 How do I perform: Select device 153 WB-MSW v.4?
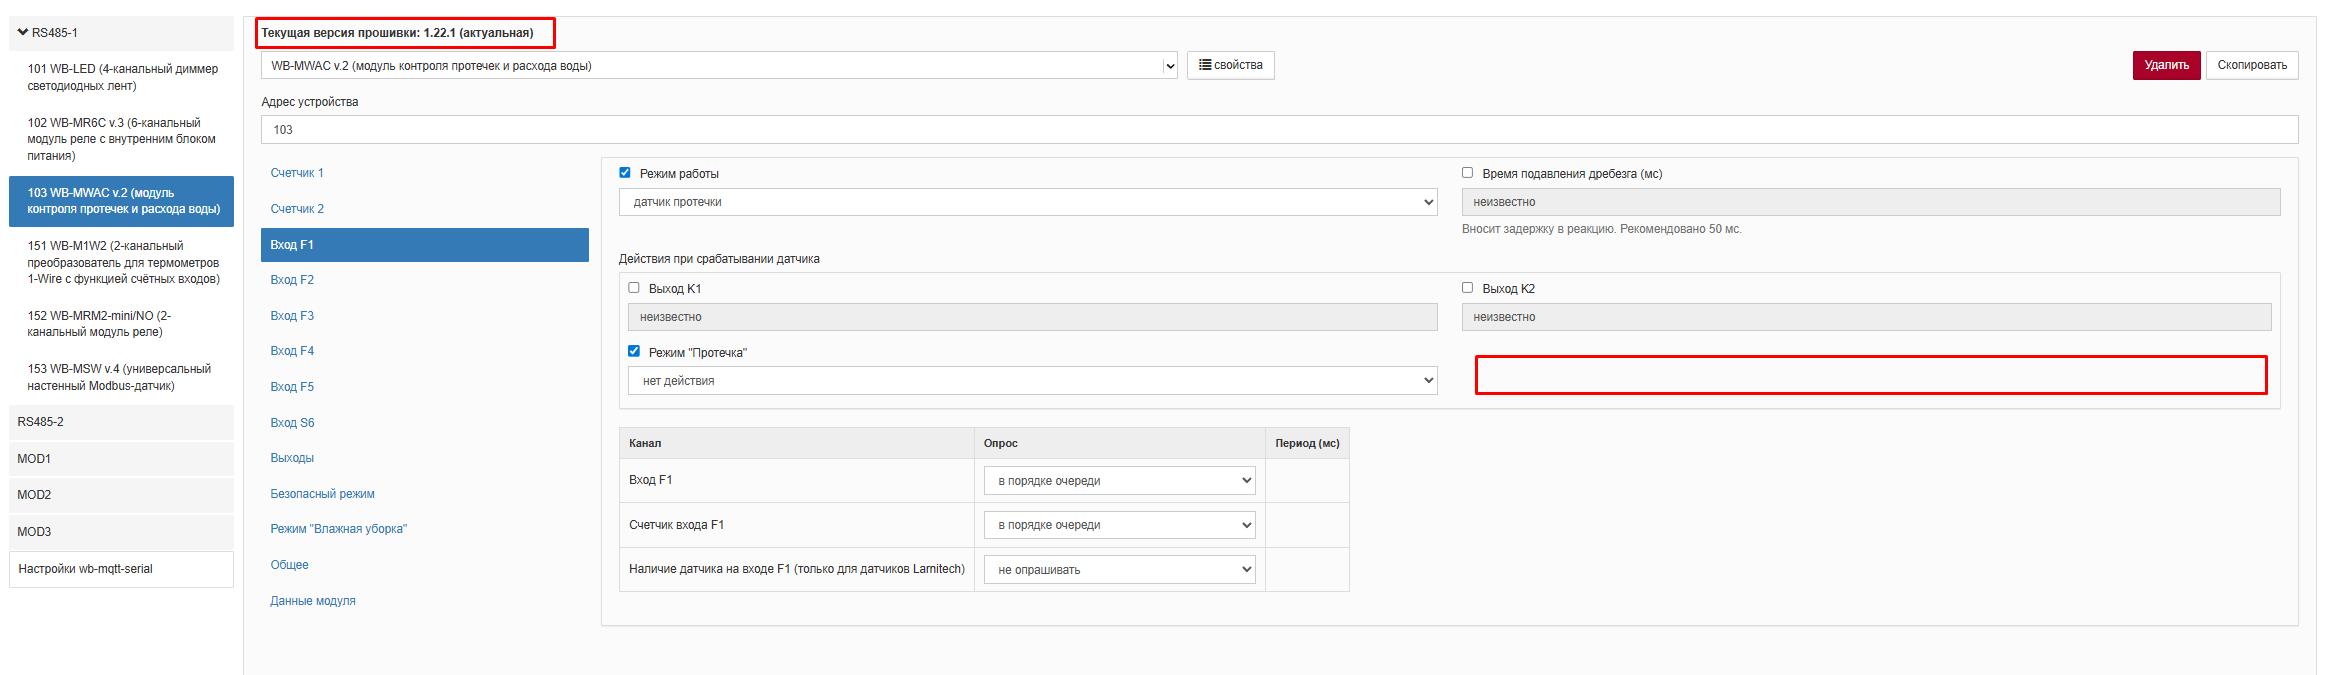click(x=120, y=377)
